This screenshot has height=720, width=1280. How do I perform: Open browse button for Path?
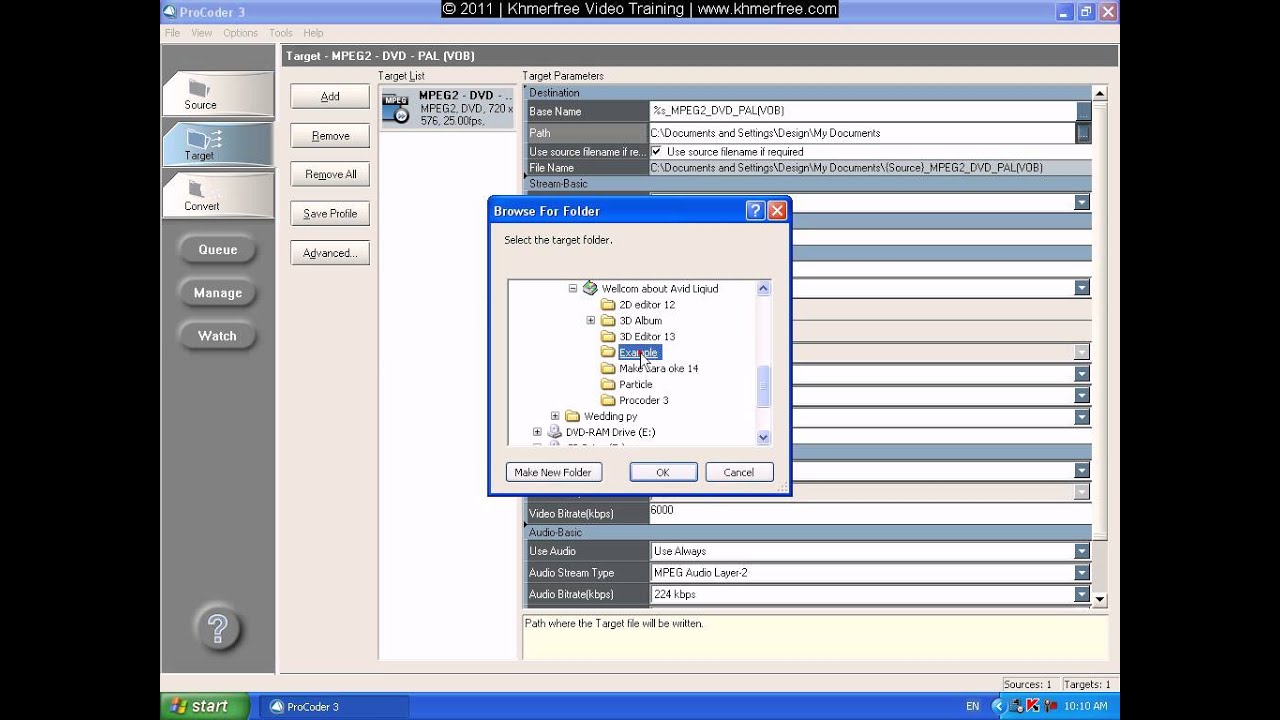point(1083,132)
